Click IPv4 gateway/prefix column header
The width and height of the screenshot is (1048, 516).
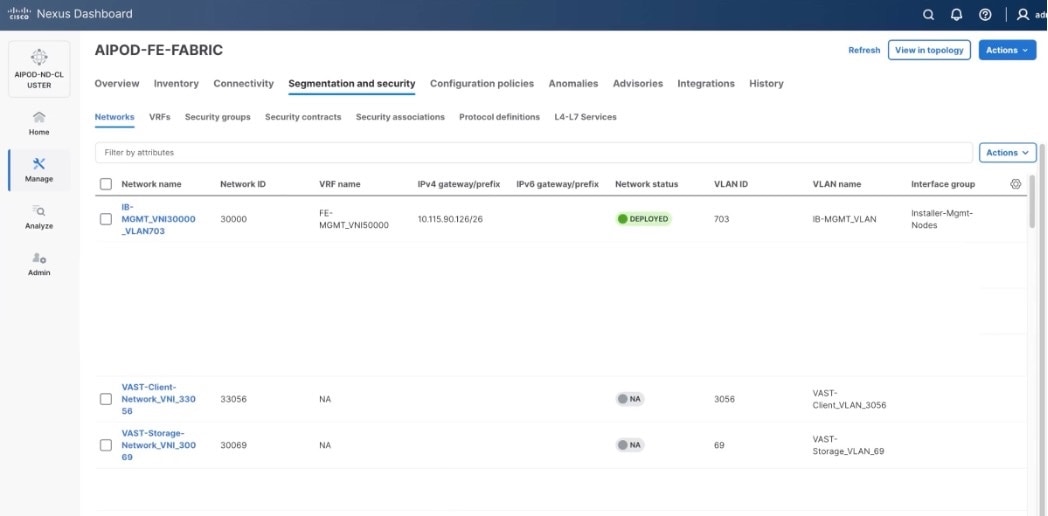458,184
